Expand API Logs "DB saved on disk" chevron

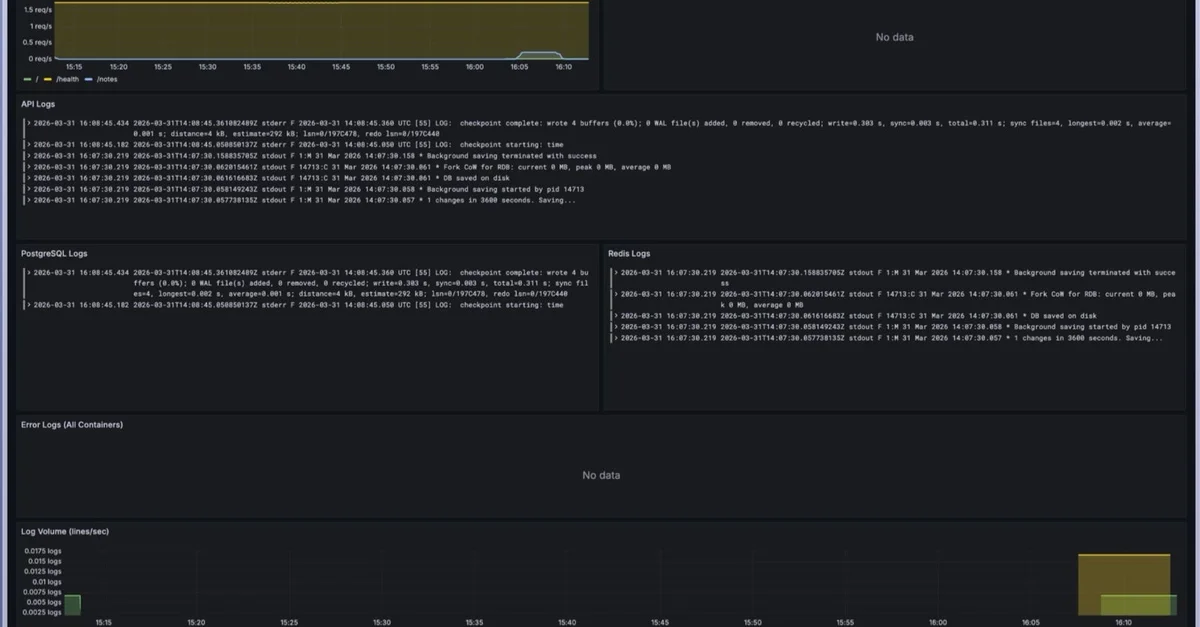click(x=27, y=178)
